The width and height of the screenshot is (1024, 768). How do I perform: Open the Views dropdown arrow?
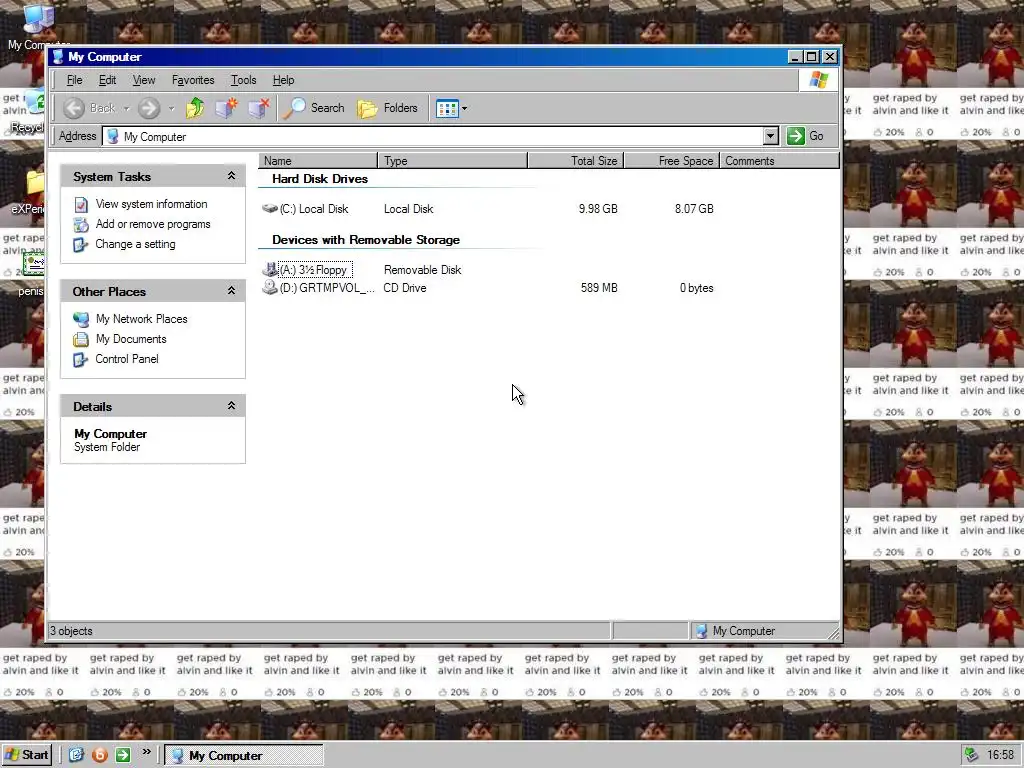click(x=464, y=108)
